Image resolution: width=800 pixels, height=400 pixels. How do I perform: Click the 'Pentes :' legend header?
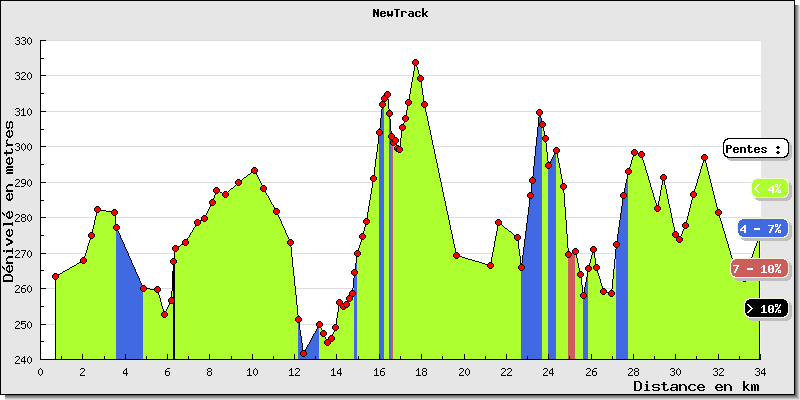pos(755,148)
